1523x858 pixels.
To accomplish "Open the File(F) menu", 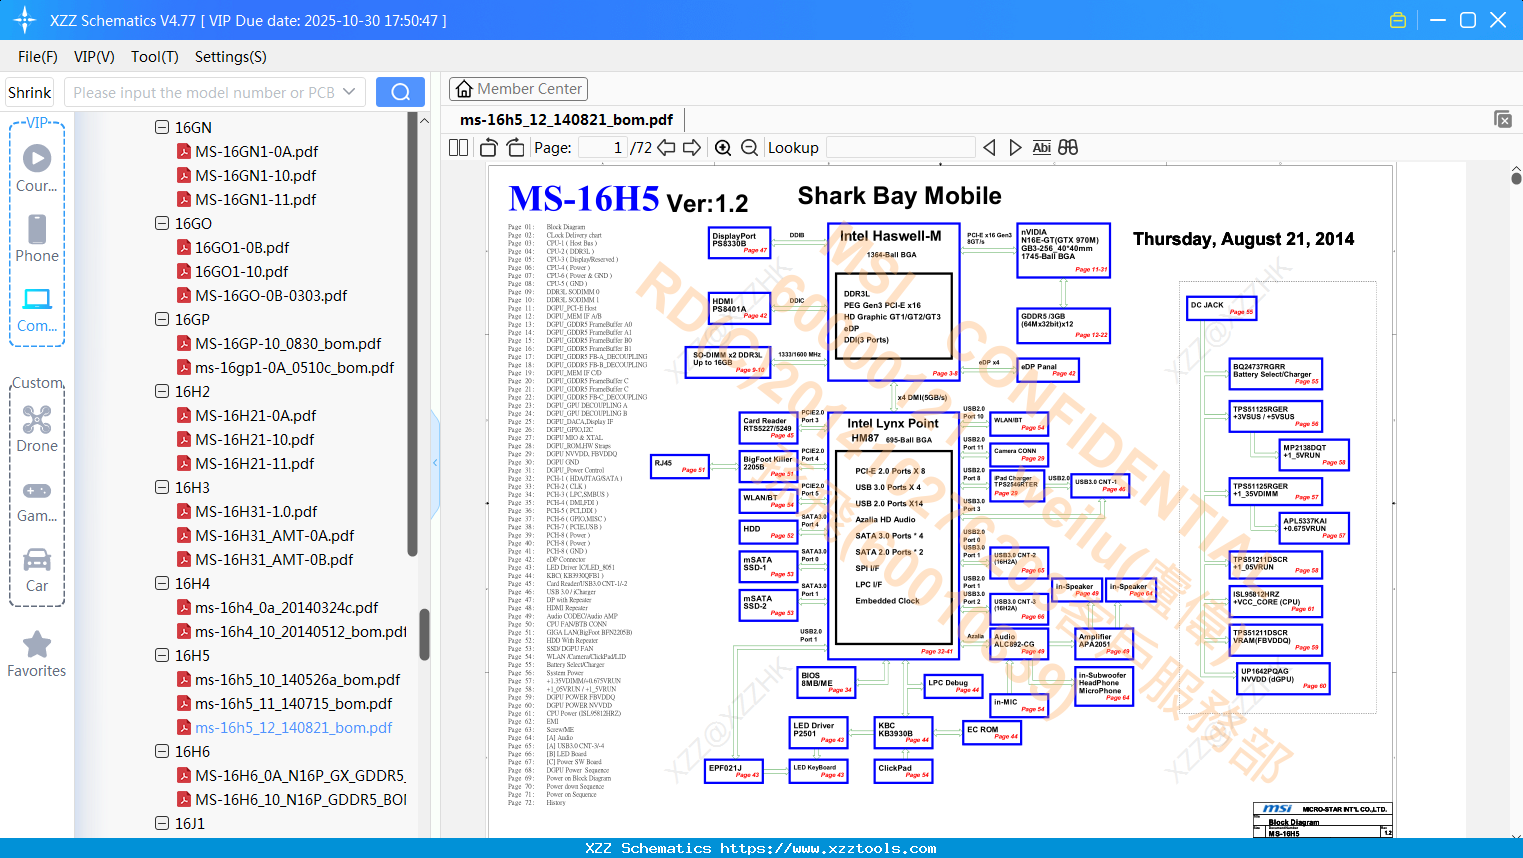I will (x=38, y=57).
